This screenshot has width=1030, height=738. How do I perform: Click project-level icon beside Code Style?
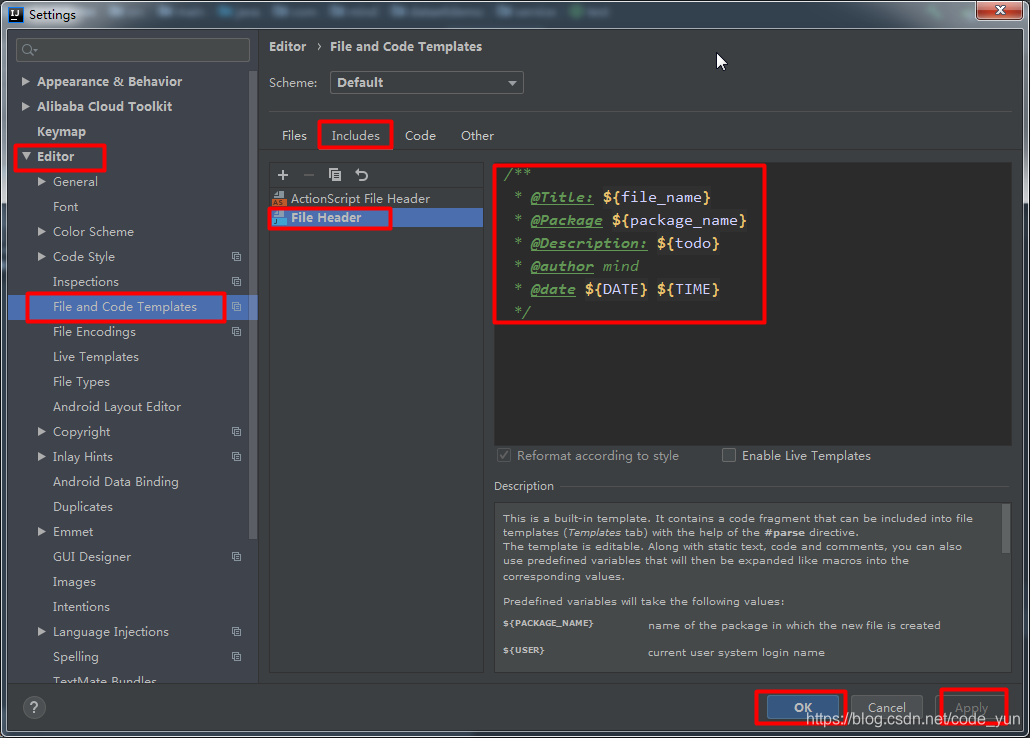236,257
